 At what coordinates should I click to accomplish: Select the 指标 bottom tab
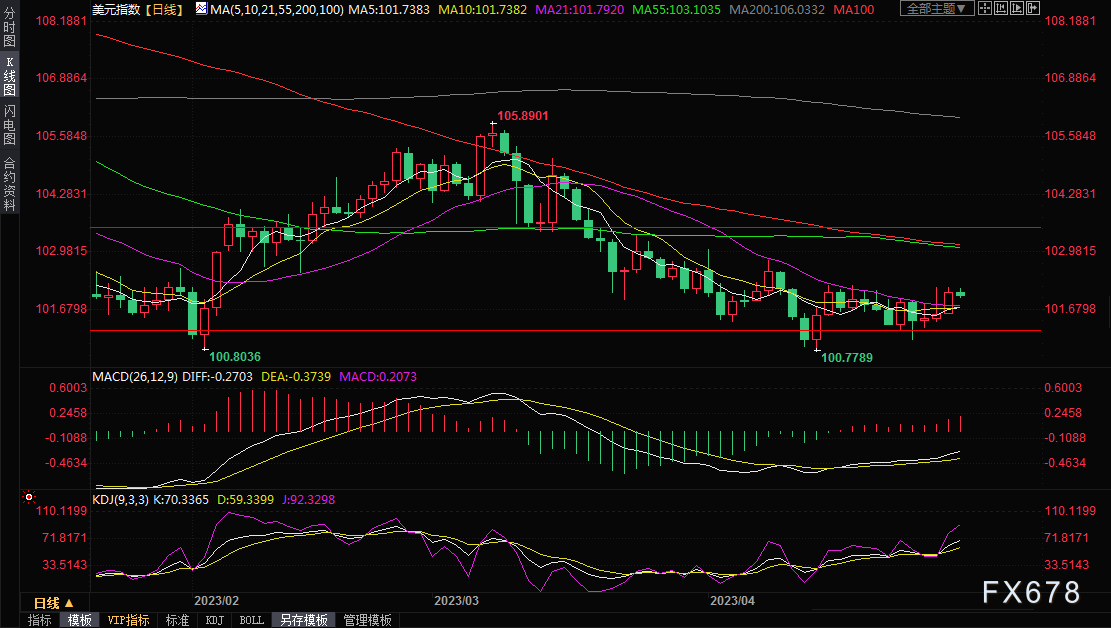pos(40,620)
